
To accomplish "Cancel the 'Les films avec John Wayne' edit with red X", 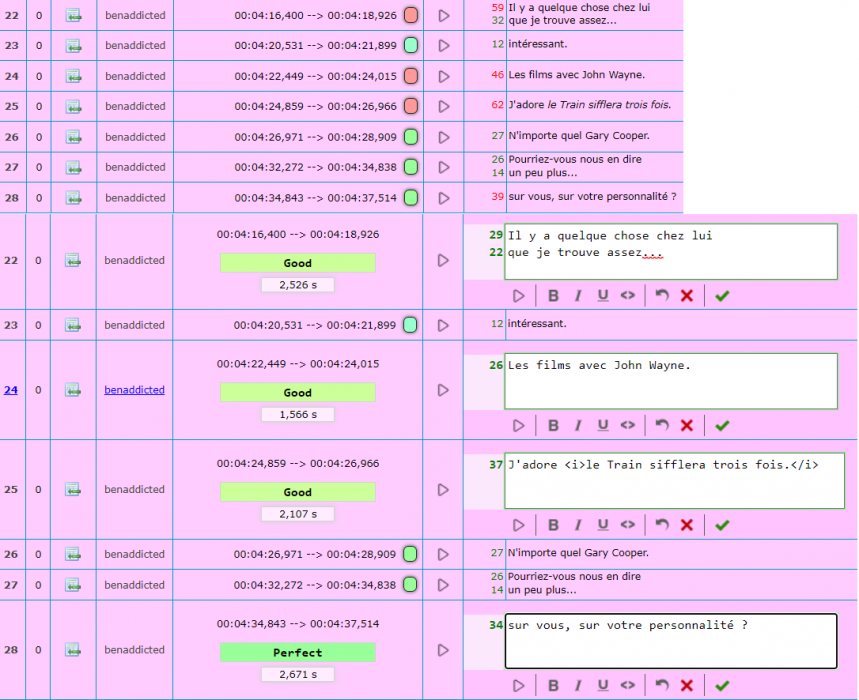I will click(686, 425).
